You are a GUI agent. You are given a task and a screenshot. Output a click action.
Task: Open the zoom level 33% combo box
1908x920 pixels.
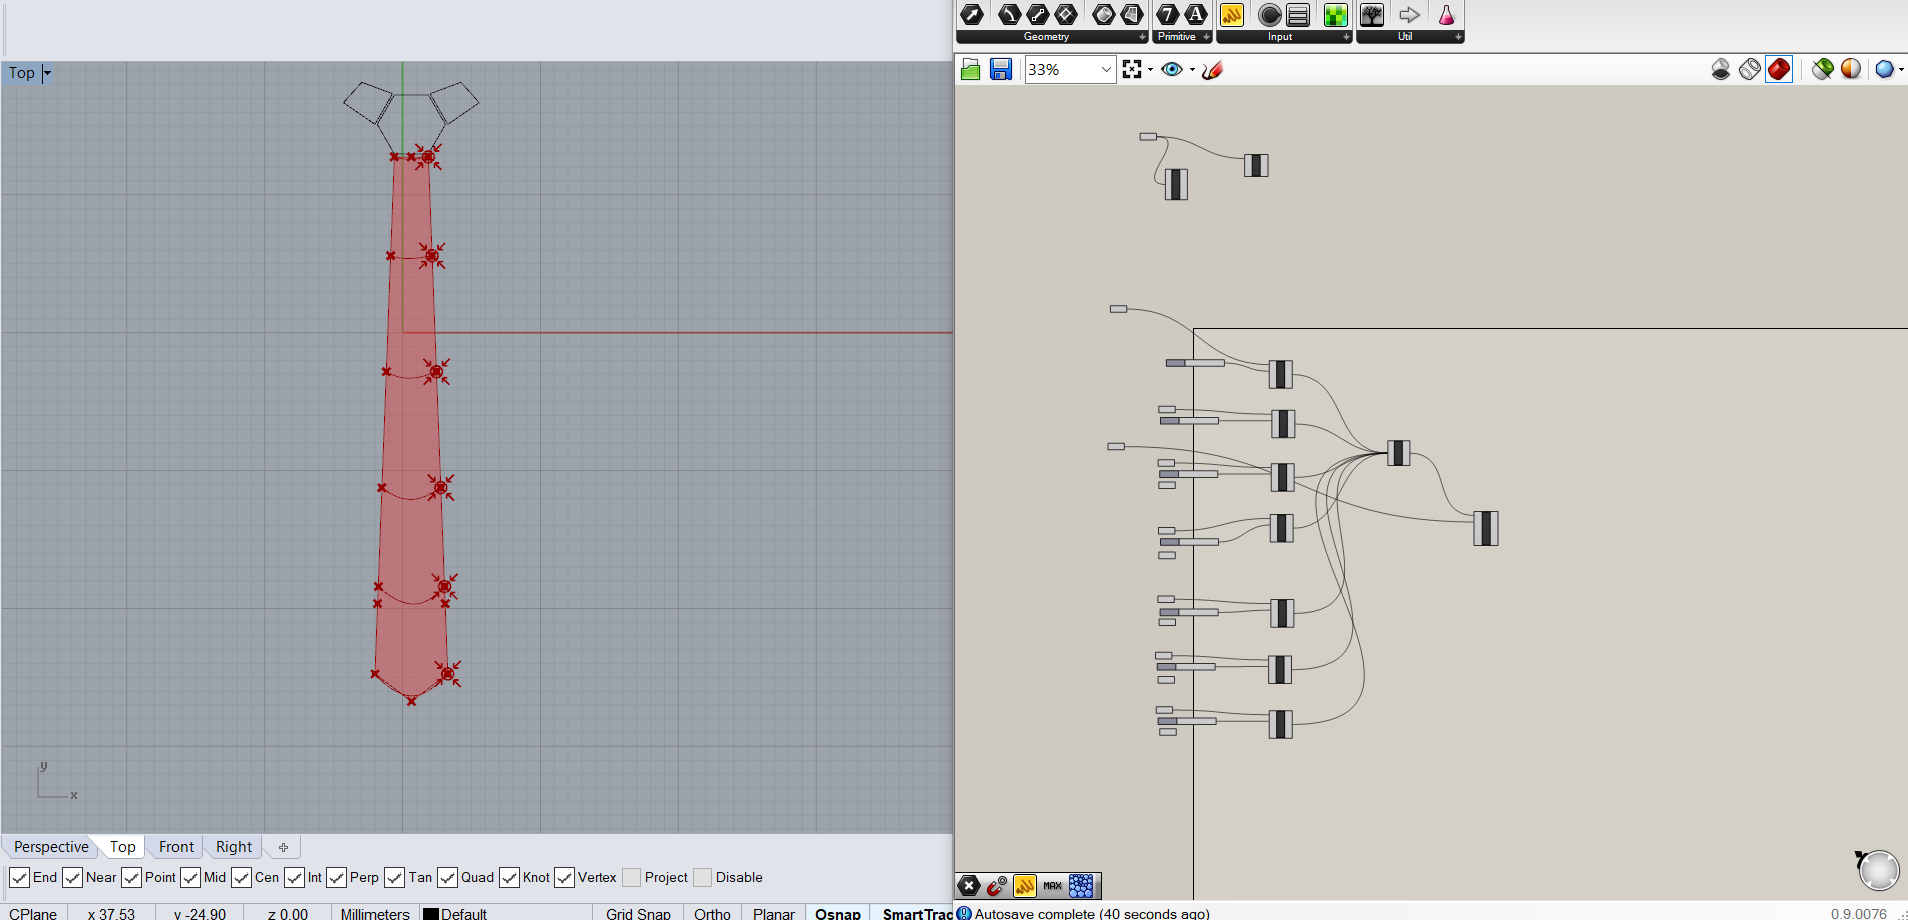click(1070, 69)
